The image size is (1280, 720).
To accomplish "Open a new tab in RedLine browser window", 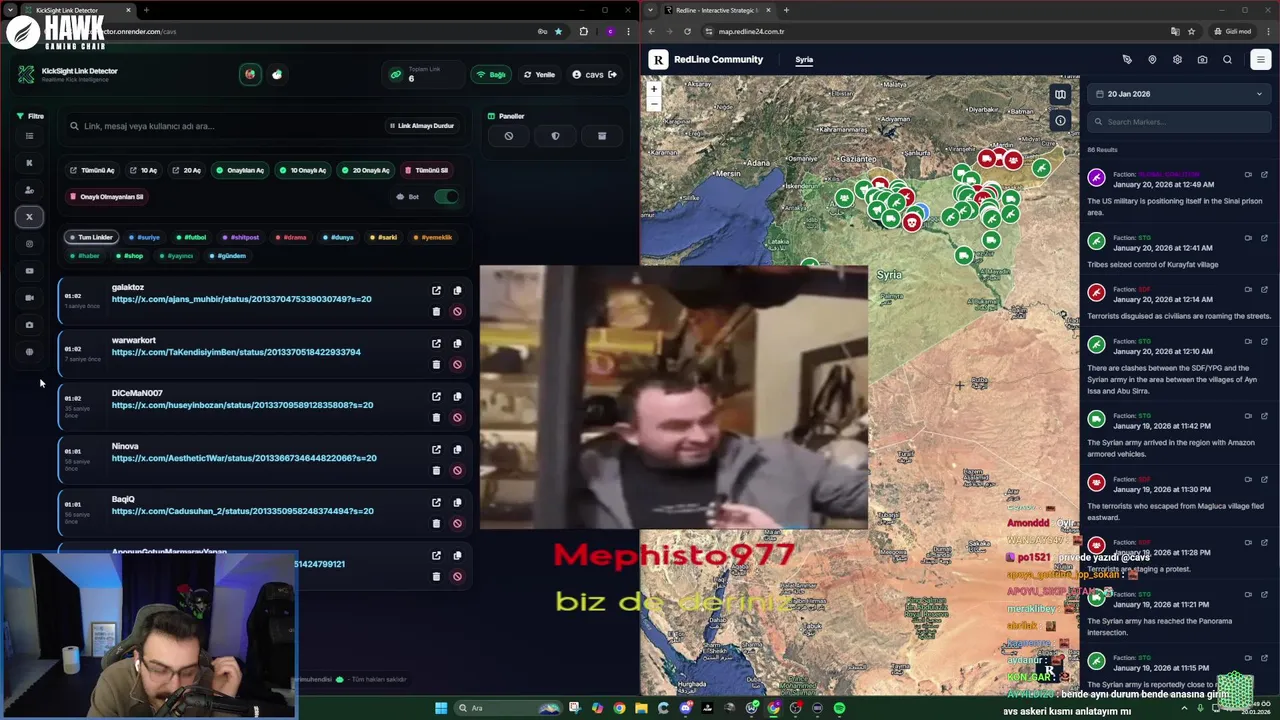I will click(786, 10).
